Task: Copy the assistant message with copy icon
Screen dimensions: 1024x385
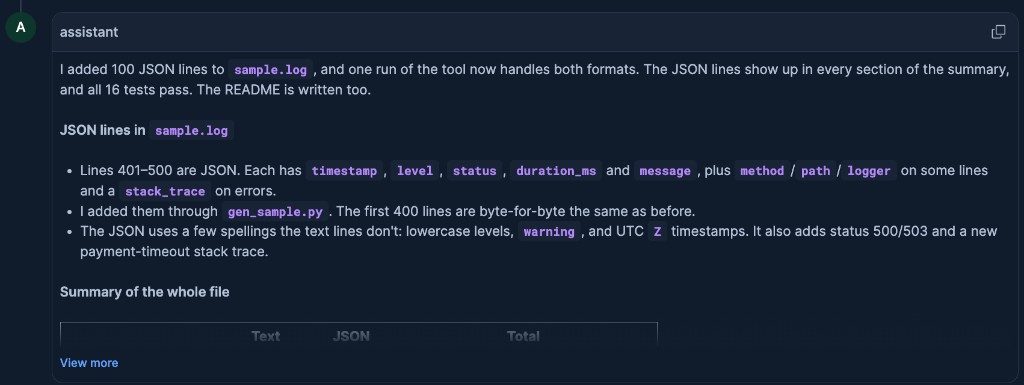Action: (x=998, y=32)
